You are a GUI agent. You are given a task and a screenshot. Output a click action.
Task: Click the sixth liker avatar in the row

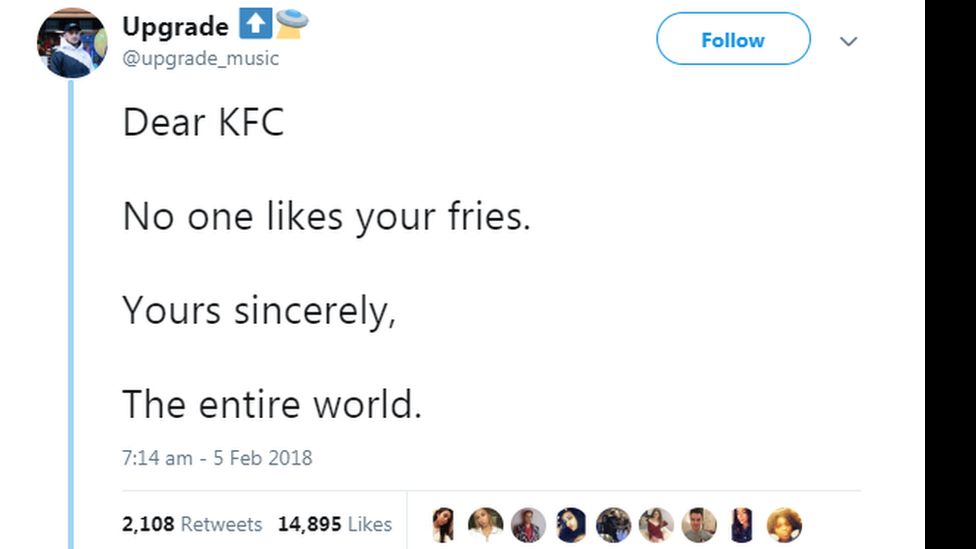coord(656,524)
